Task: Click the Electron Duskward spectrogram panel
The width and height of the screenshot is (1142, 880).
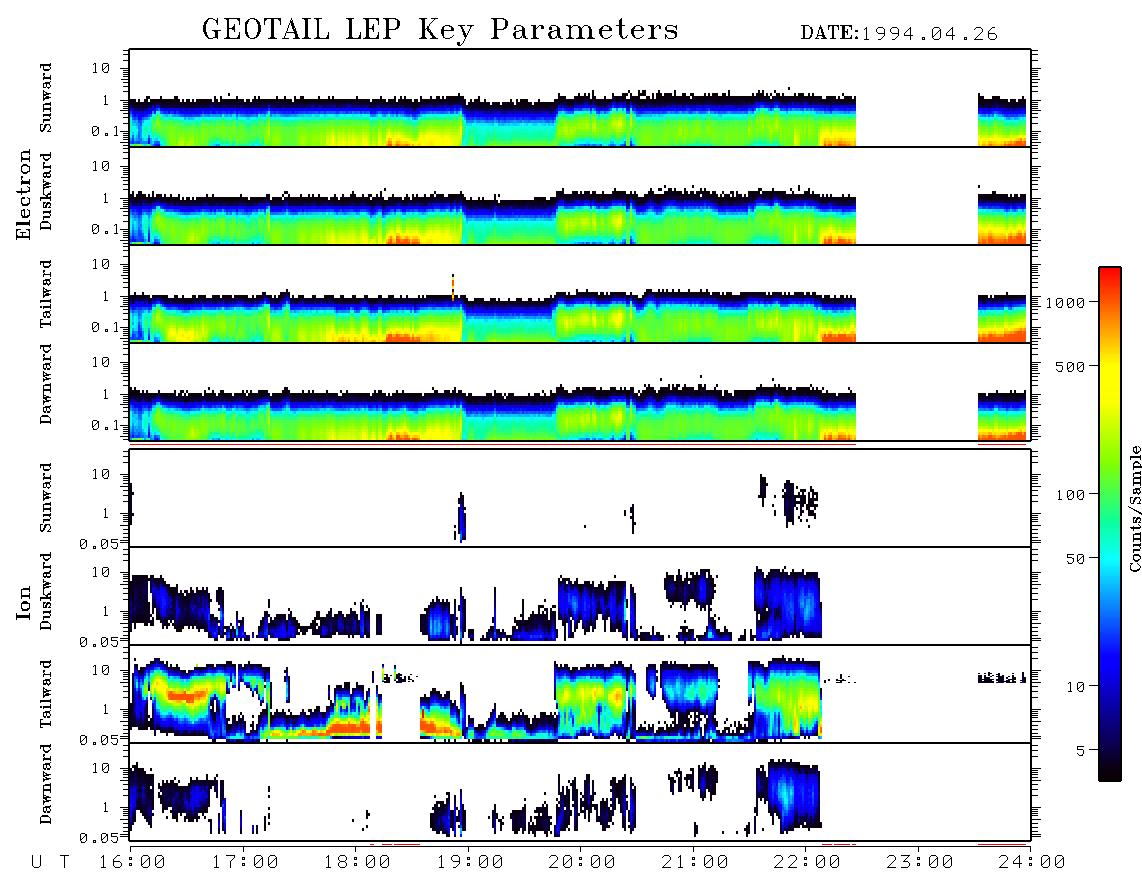Action: click(x=580, y=196)
